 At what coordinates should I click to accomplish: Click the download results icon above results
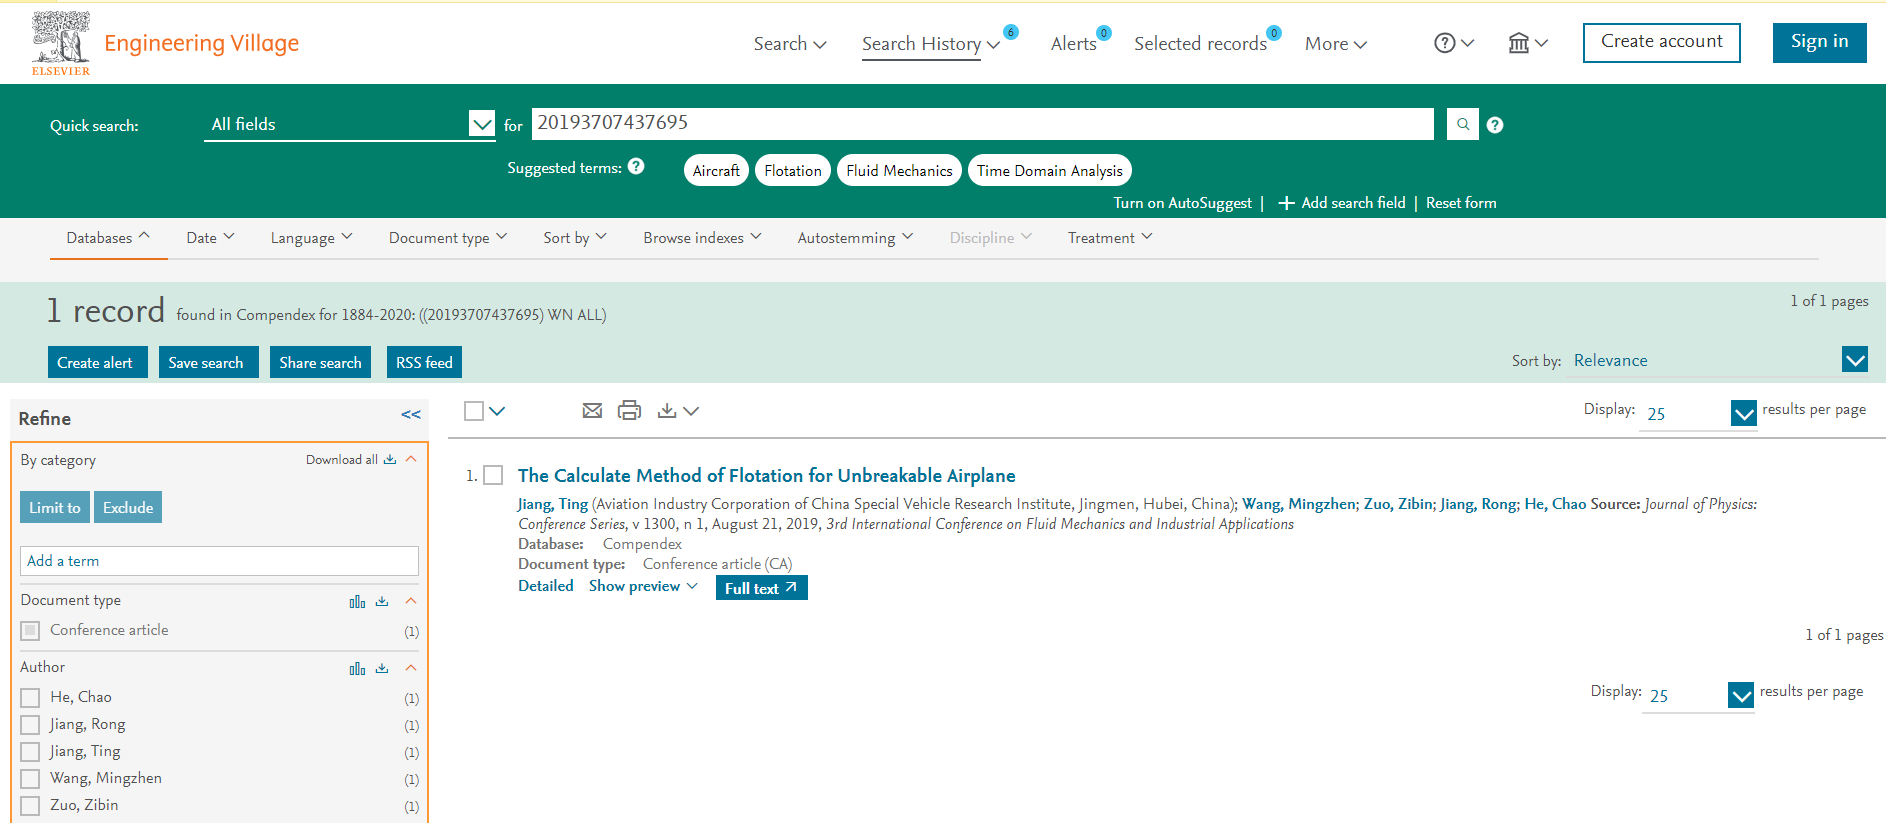click(667, 411)
